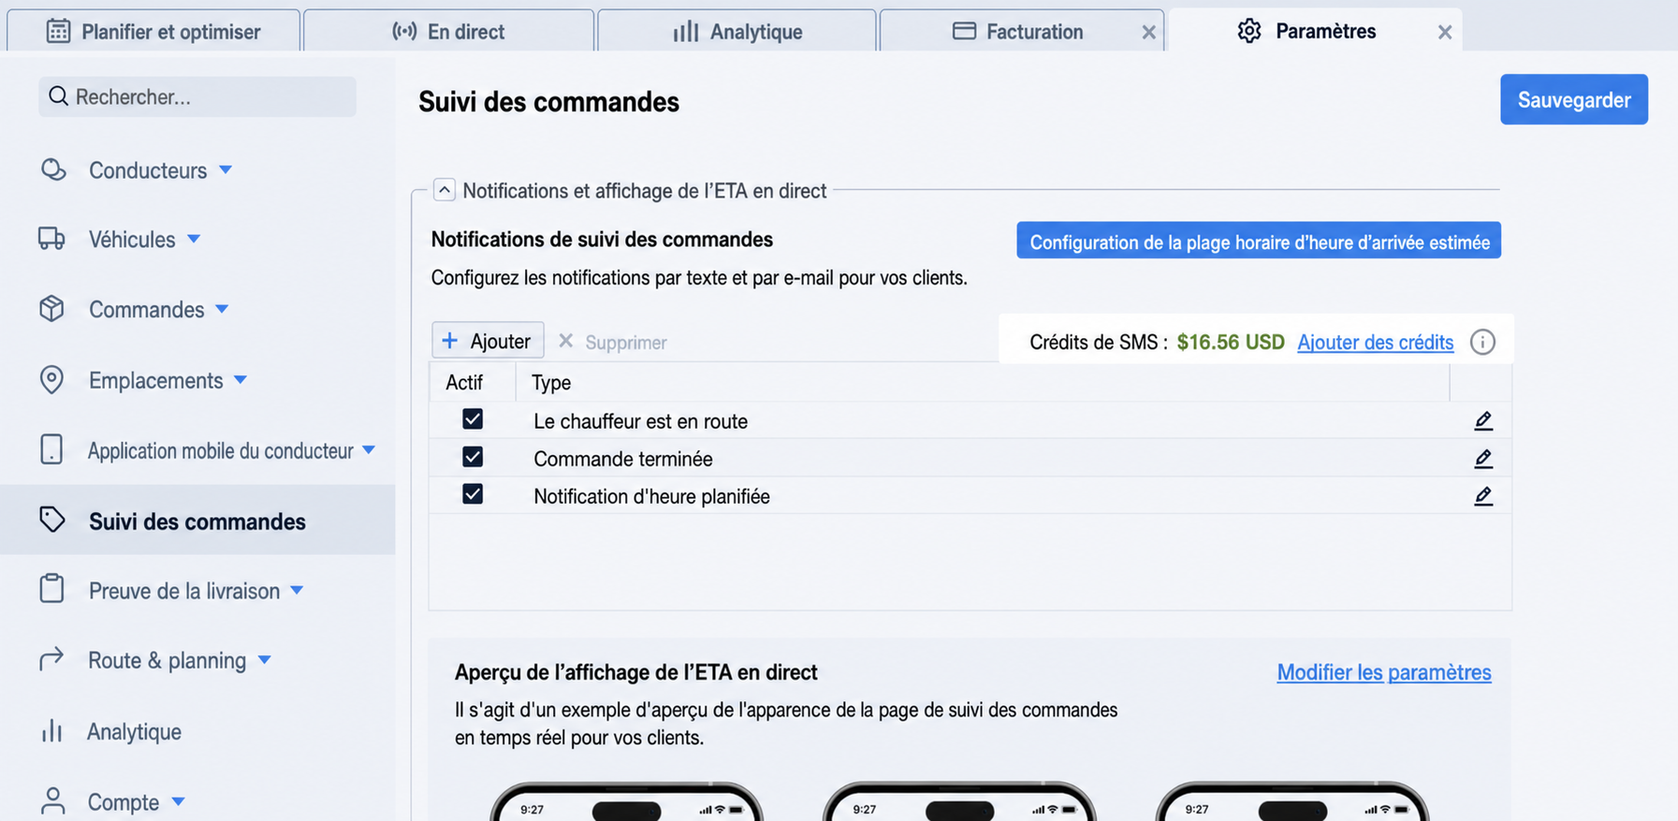Expand the Route & planning arrow
1678x821 pixels.
point(265,660)
